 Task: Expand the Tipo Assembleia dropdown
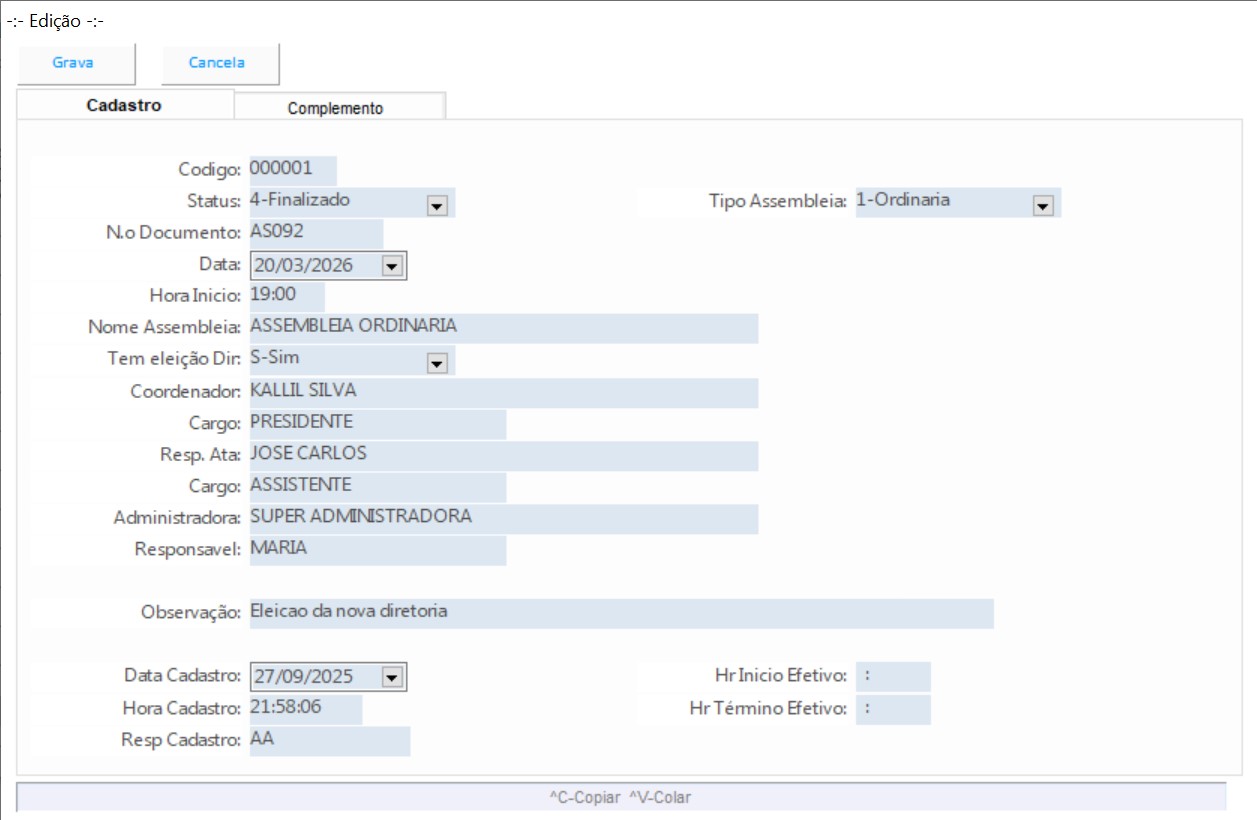click(x=1043, y=205)
